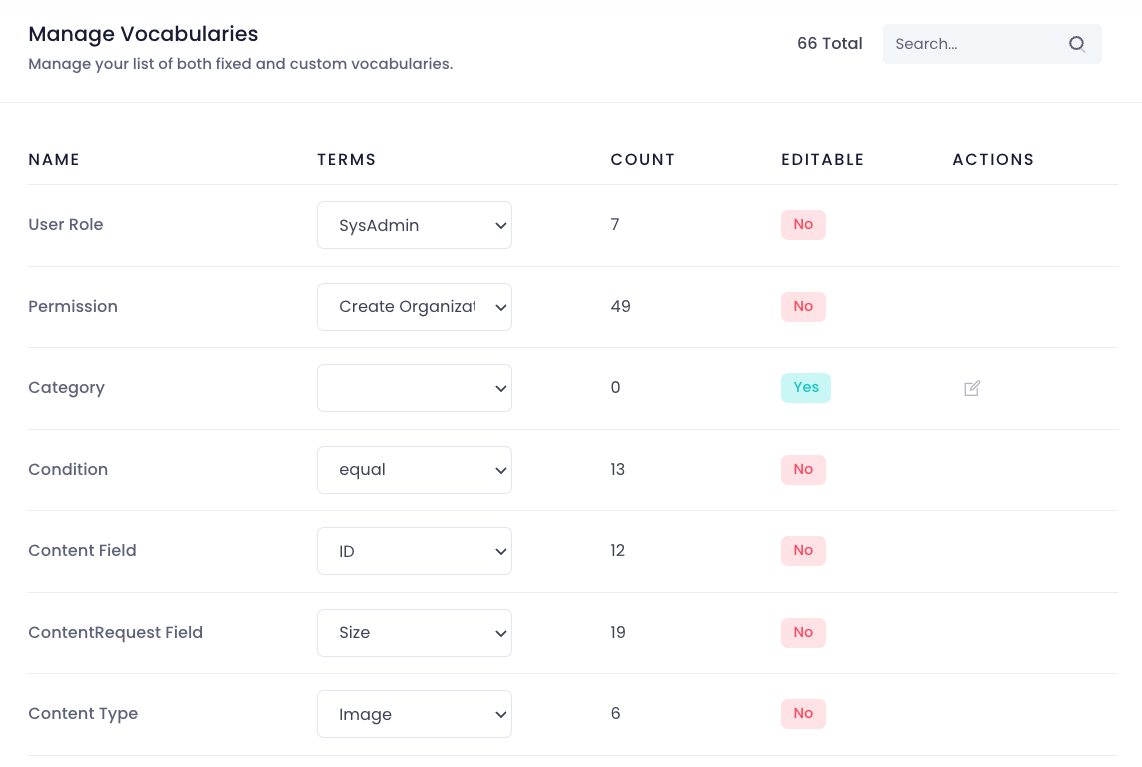Click the No badge for User Role
Screen dimensions: 1142x767
point(803,224)
